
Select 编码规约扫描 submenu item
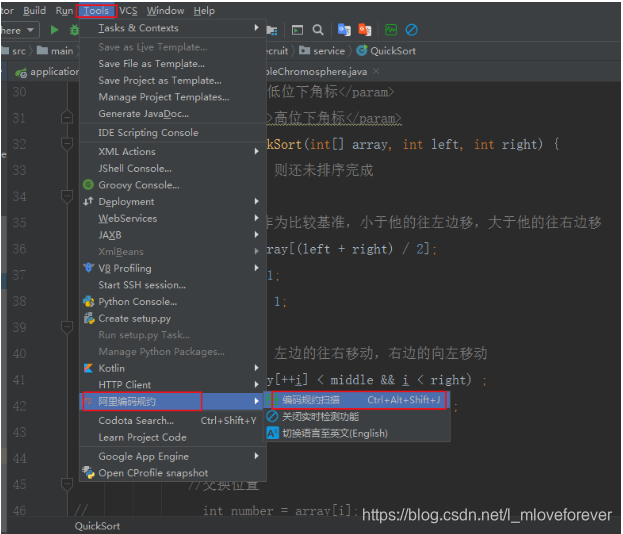[357, 400]
